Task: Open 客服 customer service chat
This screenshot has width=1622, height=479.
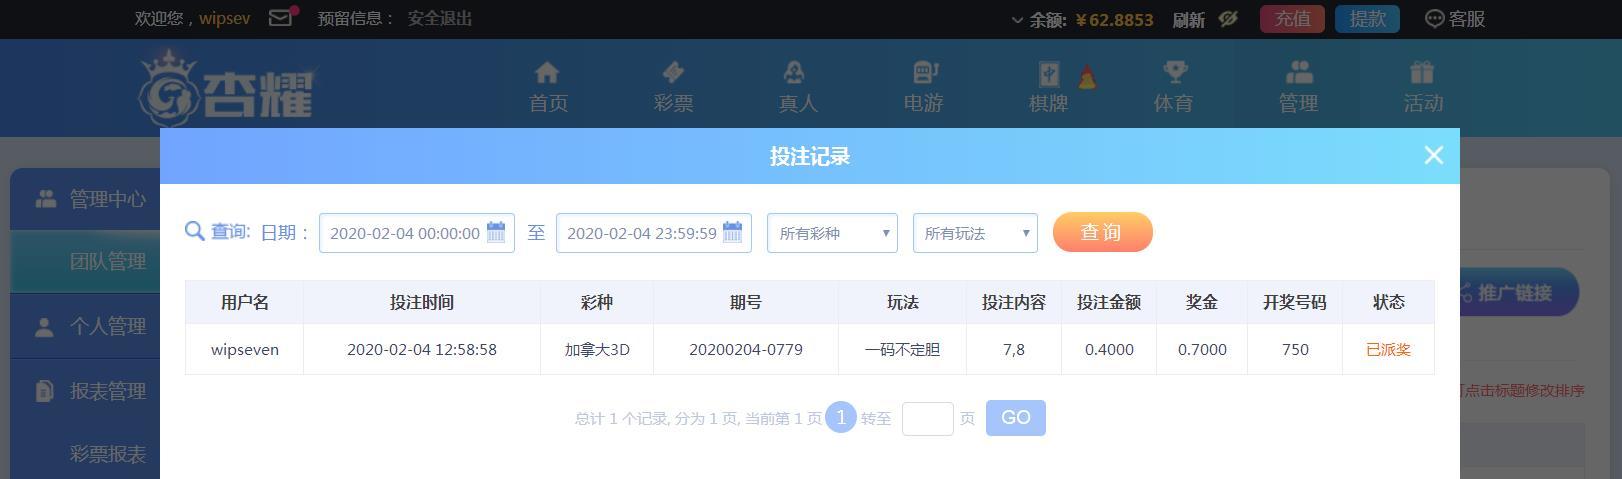Action: (x=1455, y=19)
